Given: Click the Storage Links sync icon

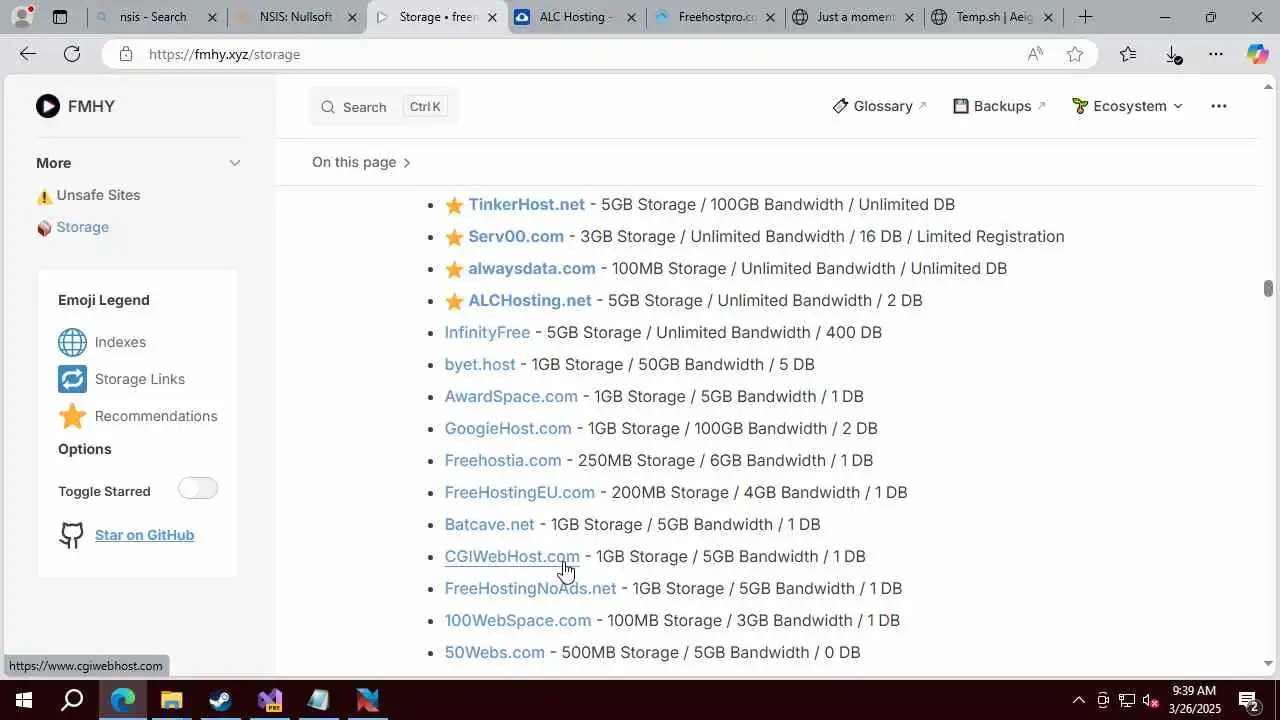Looking at the screenshot, I should (x=72, y=379).
